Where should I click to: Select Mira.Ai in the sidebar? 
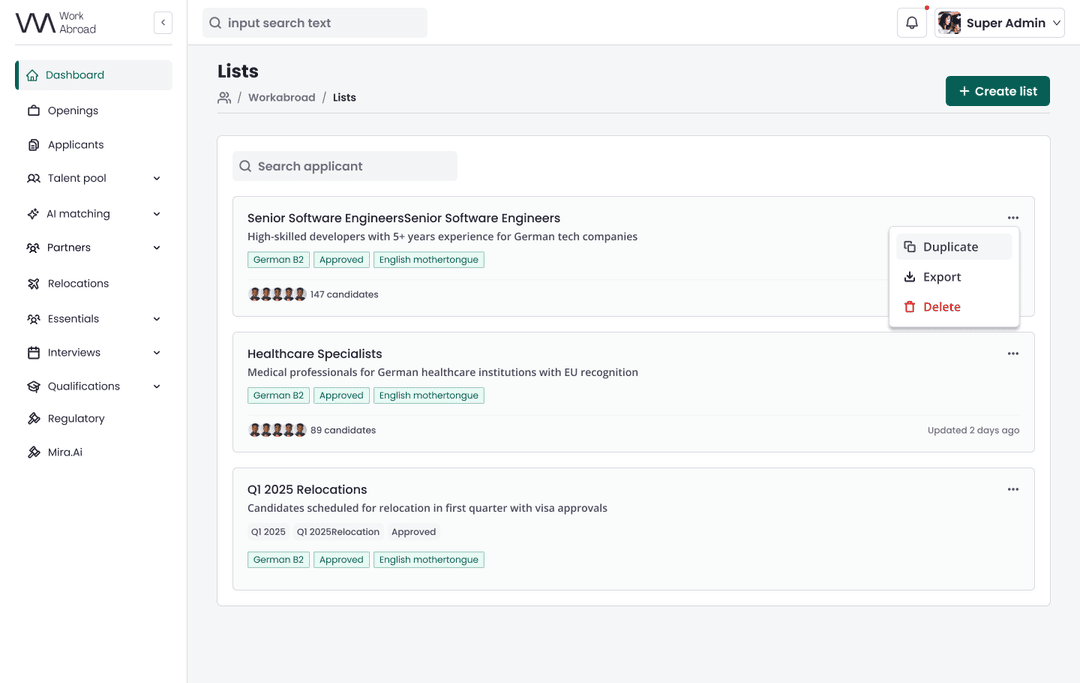[63, 451]
